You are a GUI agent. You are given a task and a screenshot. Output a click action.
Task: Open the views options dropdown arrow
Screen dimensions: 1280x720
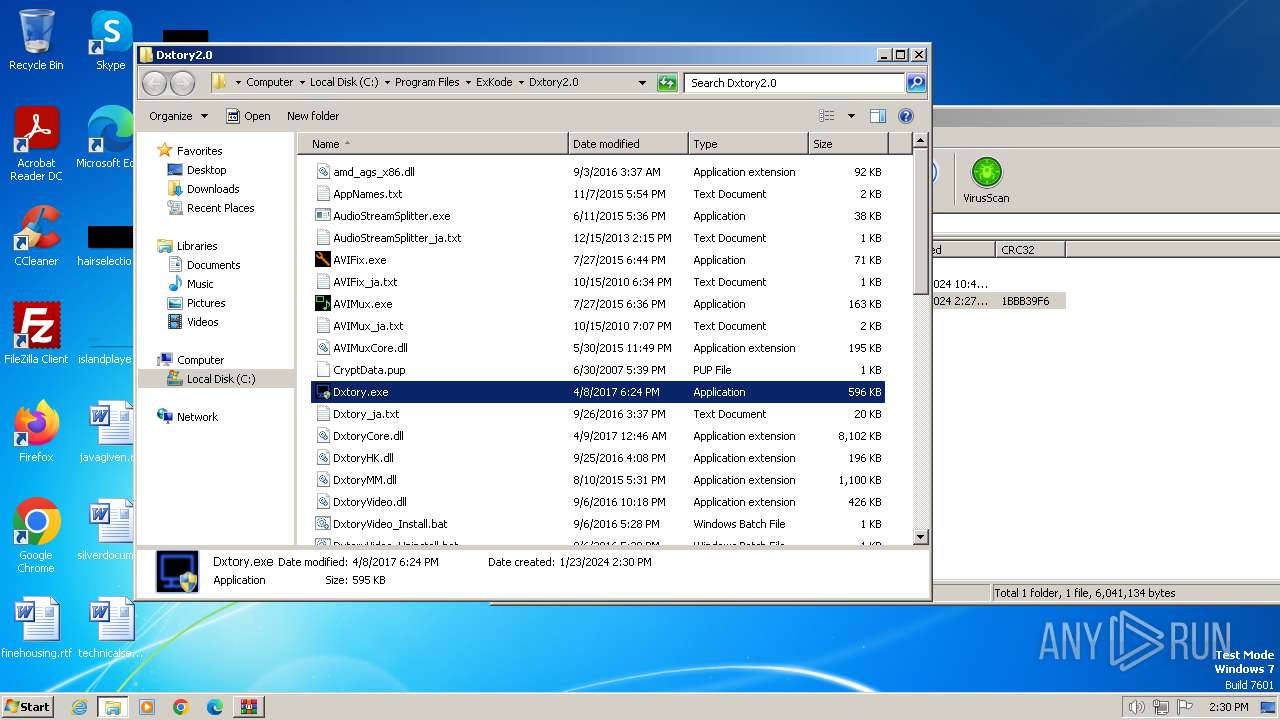click(851, 116)
